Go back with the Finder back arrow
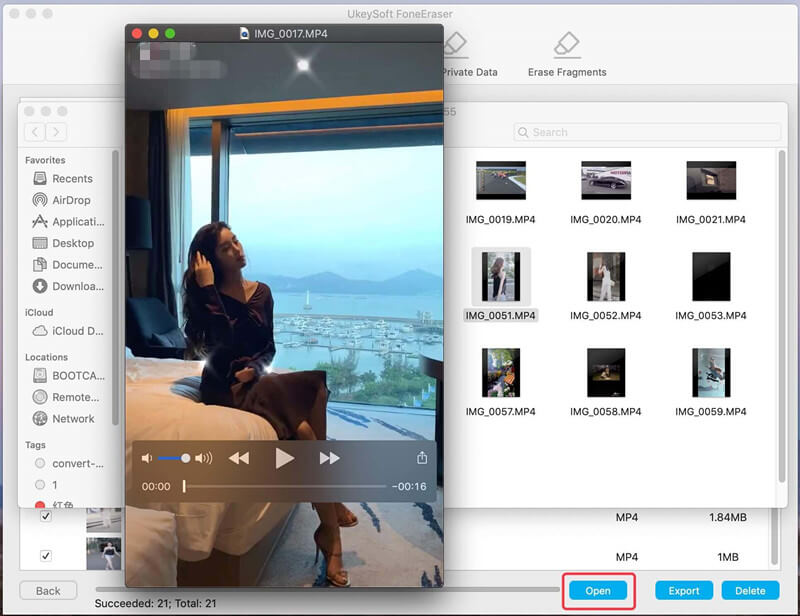 [x=36, y=132]
